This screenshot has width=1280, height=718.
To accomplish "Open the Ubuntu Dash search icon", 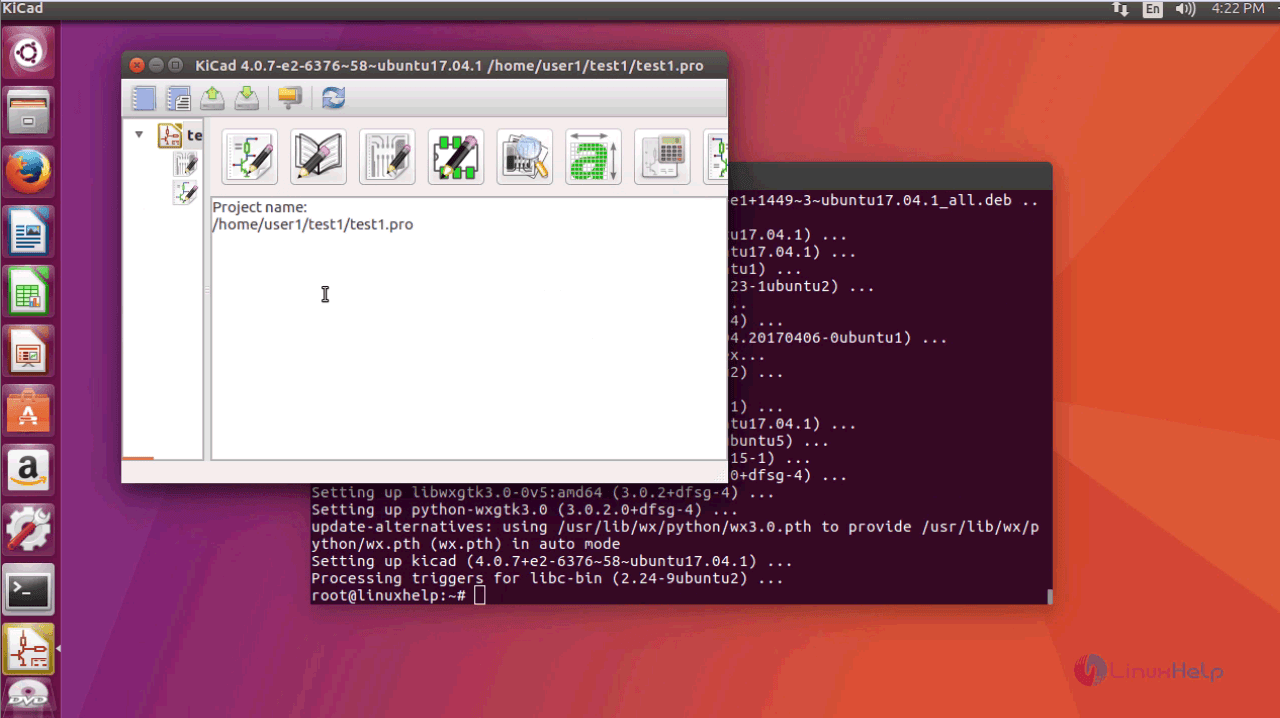I will click(x=30, y=51).
